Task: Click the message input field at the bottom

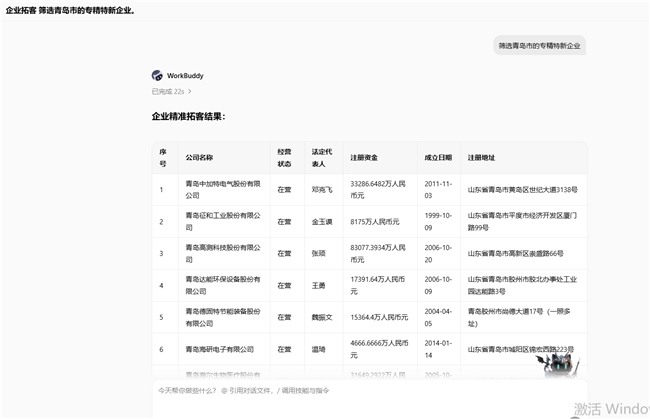Action: pyautogui.click(x=370, y=398)
